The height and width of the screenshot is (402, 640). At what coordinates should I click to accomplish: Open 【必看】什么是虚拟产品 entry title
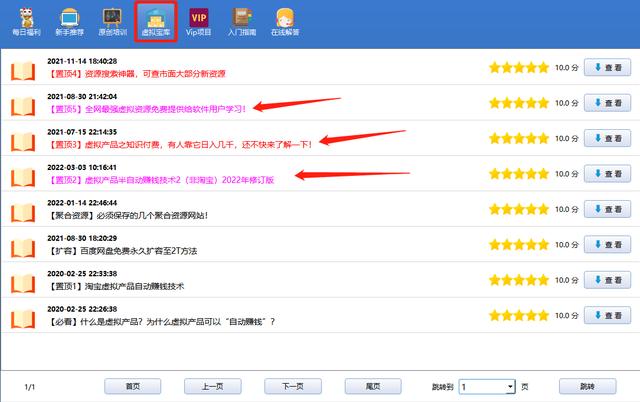[162, 322]
